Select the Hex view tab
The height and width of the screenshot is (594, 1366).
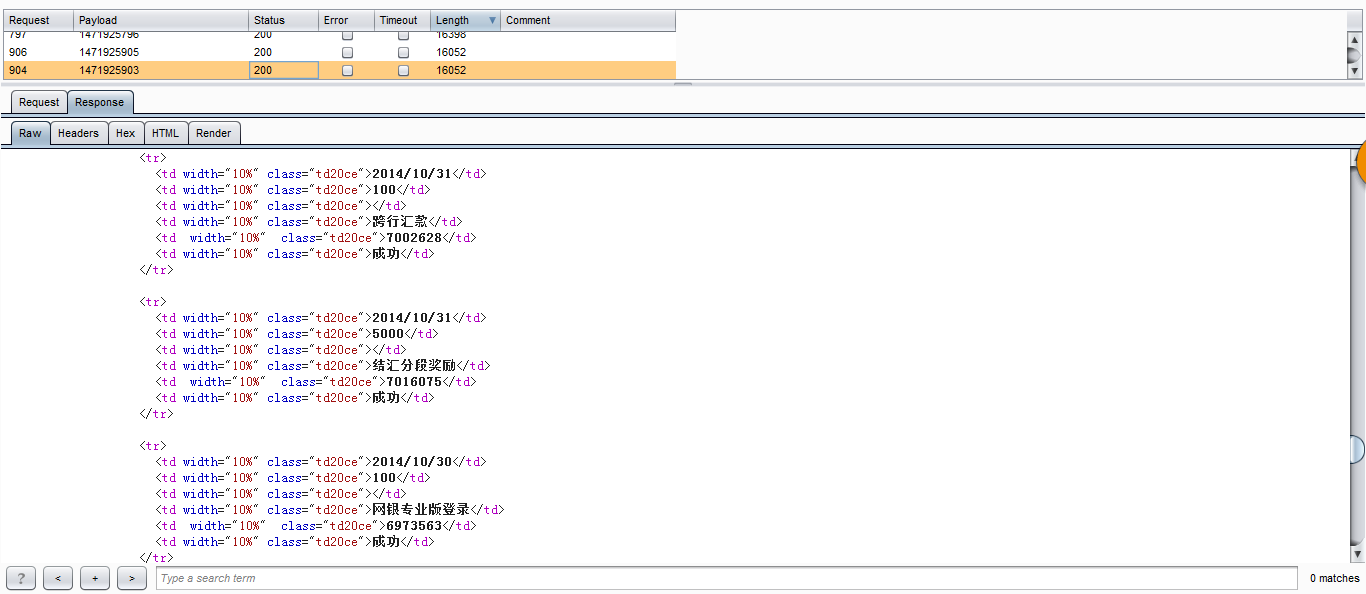click(125, 133)
